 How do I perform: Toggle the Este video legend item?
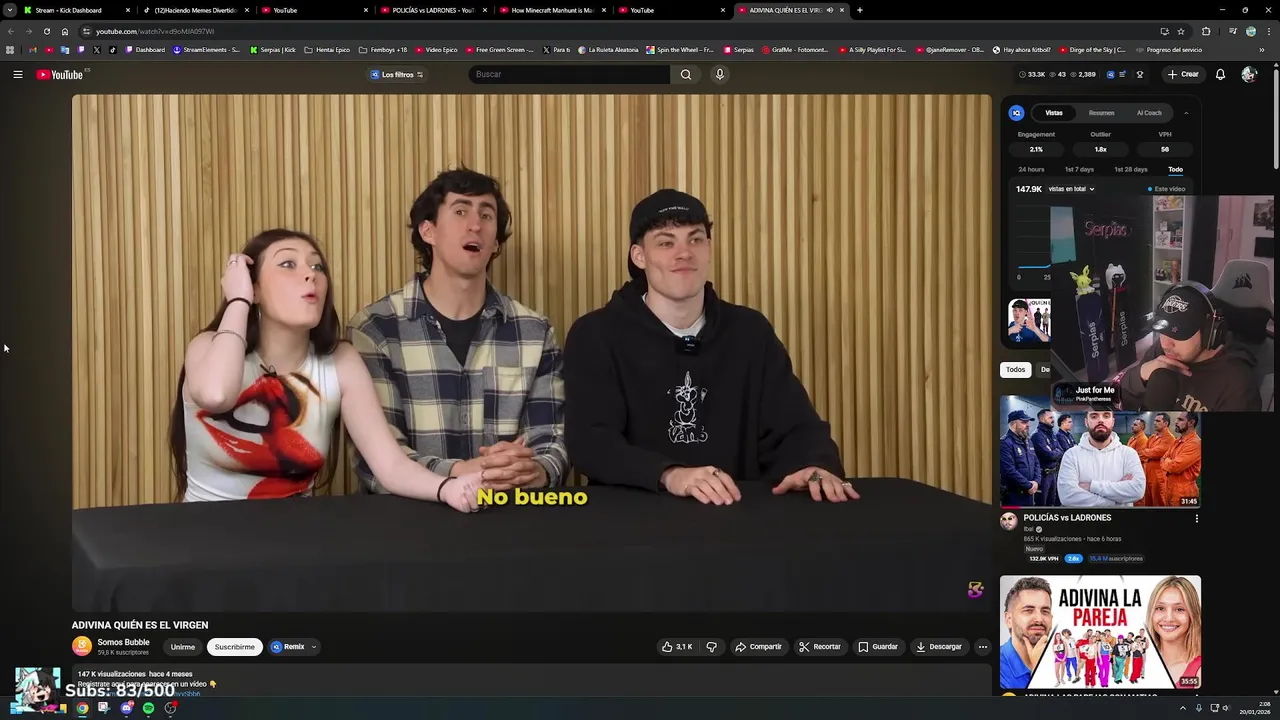(x=1166, y=189)
